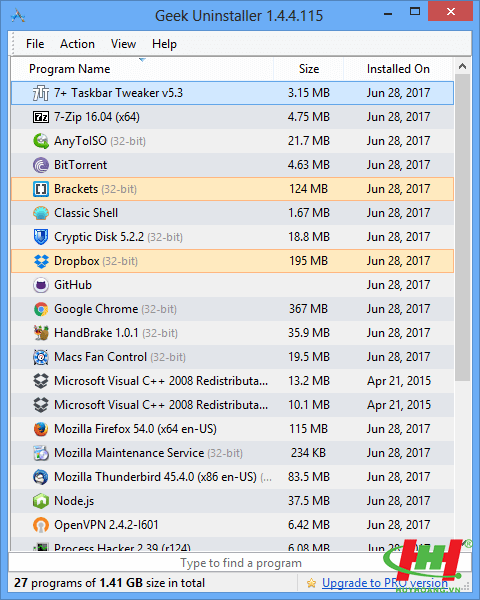The height and width of the screenshot is (600, 480).
Task: Click the HandBrake icon
Action: point(41,333)
